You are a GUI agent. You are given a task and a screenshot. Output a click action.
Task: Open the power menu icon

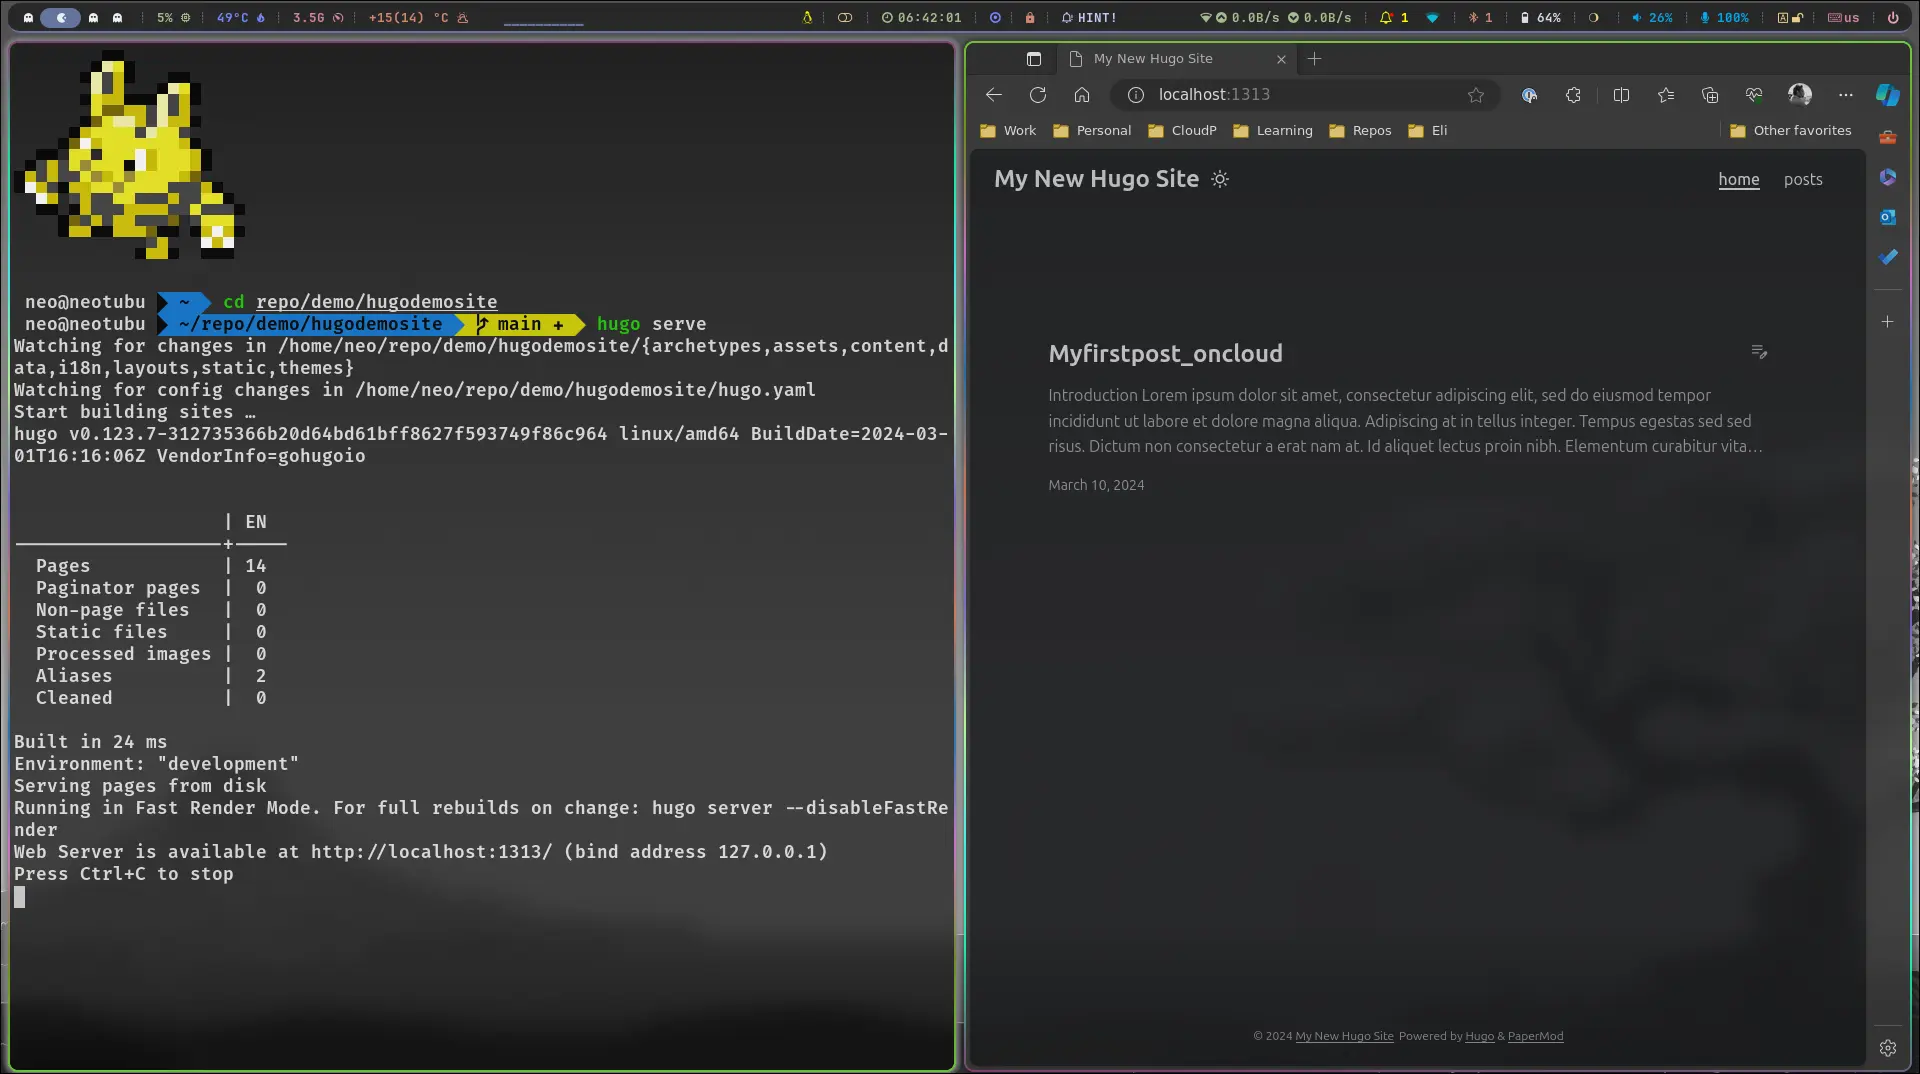[1892, 17]
